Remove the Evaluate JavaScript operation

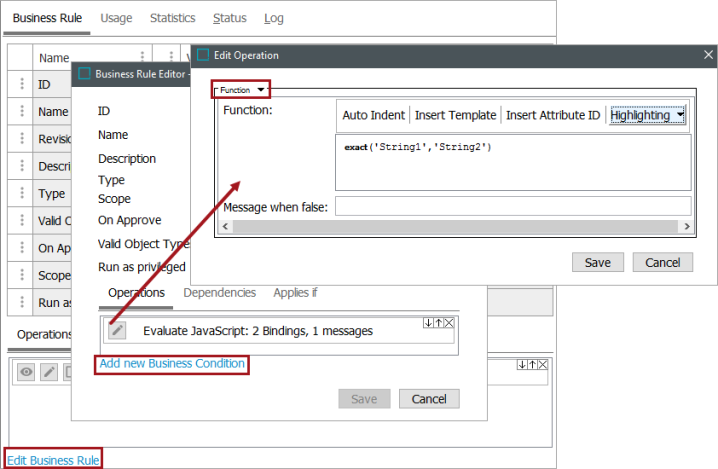tap(449, 323)
